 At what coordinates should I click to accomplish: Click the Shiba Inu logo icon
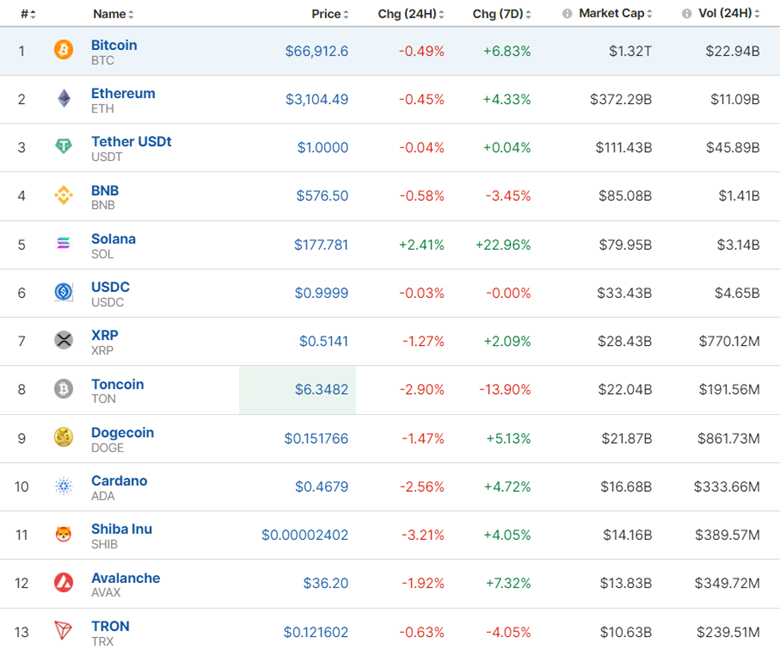(x=64, y=534)
